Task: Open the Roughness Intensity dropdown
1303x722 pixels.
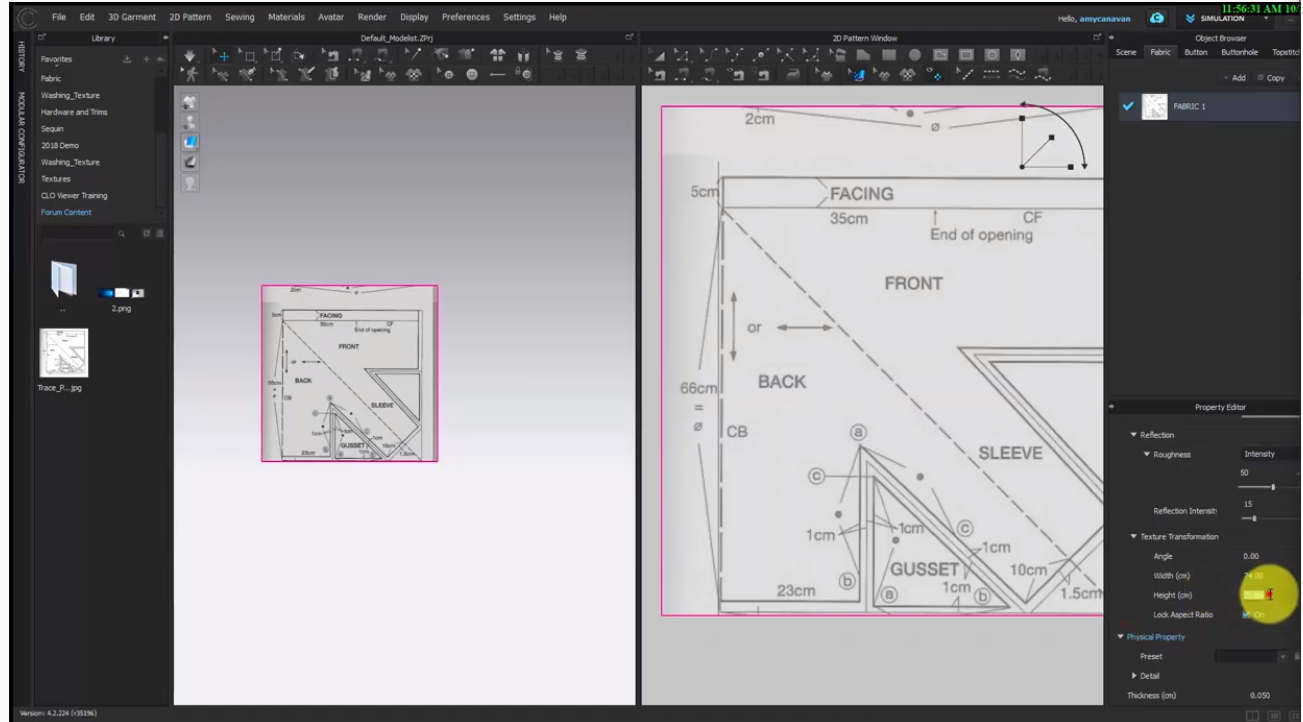Action: (x=1270, y=454)
